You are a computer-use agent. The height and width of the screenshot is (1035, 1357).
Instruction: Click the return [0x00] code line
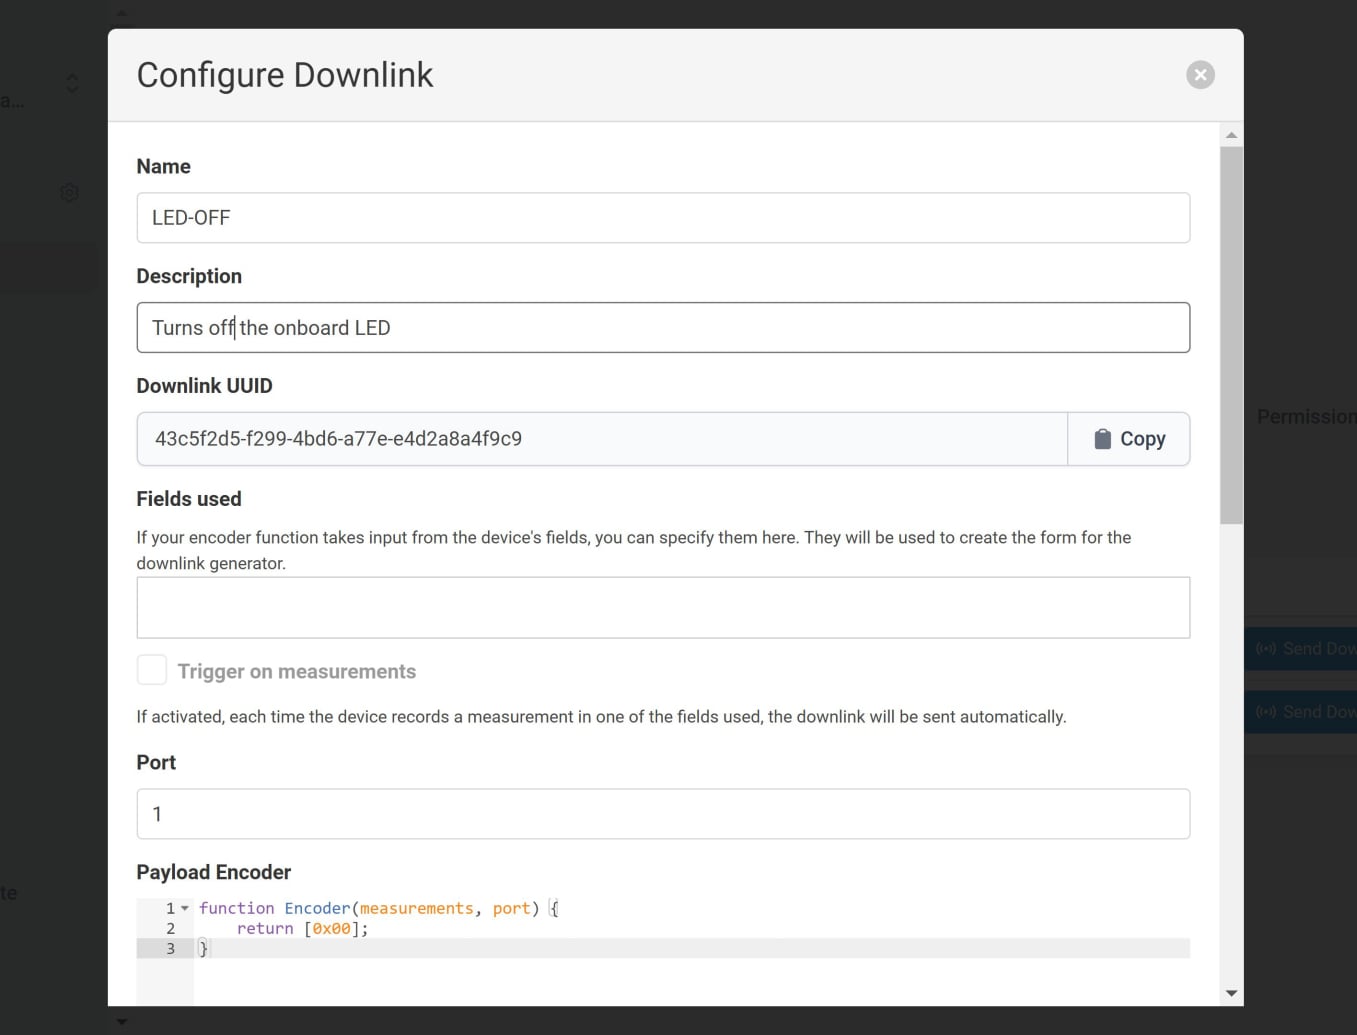click(x=303, y=929)
